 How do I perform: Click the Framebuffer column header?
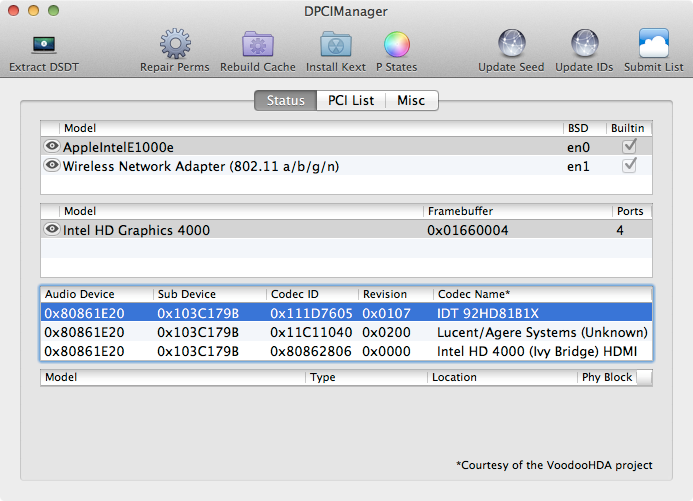pos(517,211)
